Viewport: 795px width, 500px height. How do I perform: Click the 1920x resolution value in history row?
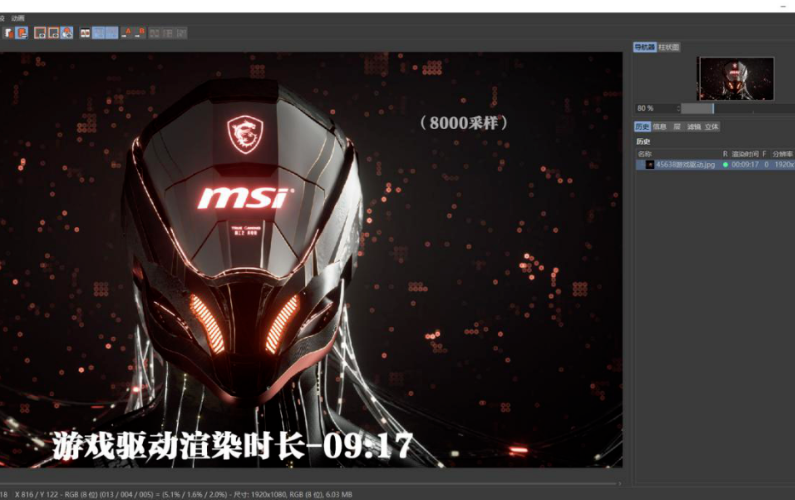(784, 165)
